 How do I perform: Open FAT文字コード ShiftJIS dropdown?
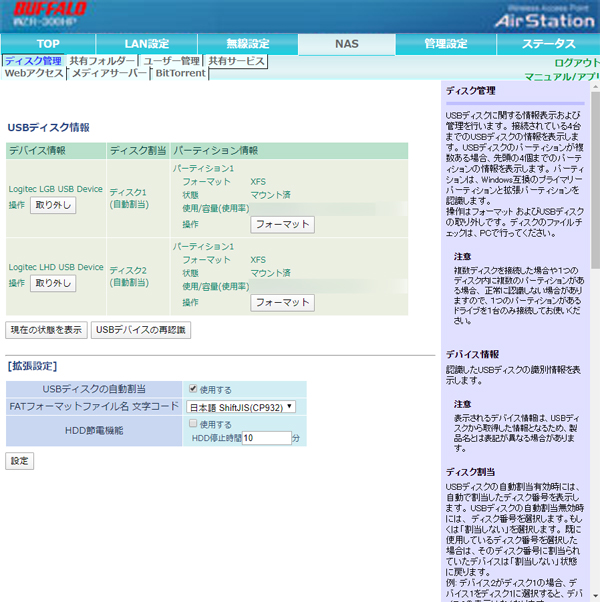(241, 407)
